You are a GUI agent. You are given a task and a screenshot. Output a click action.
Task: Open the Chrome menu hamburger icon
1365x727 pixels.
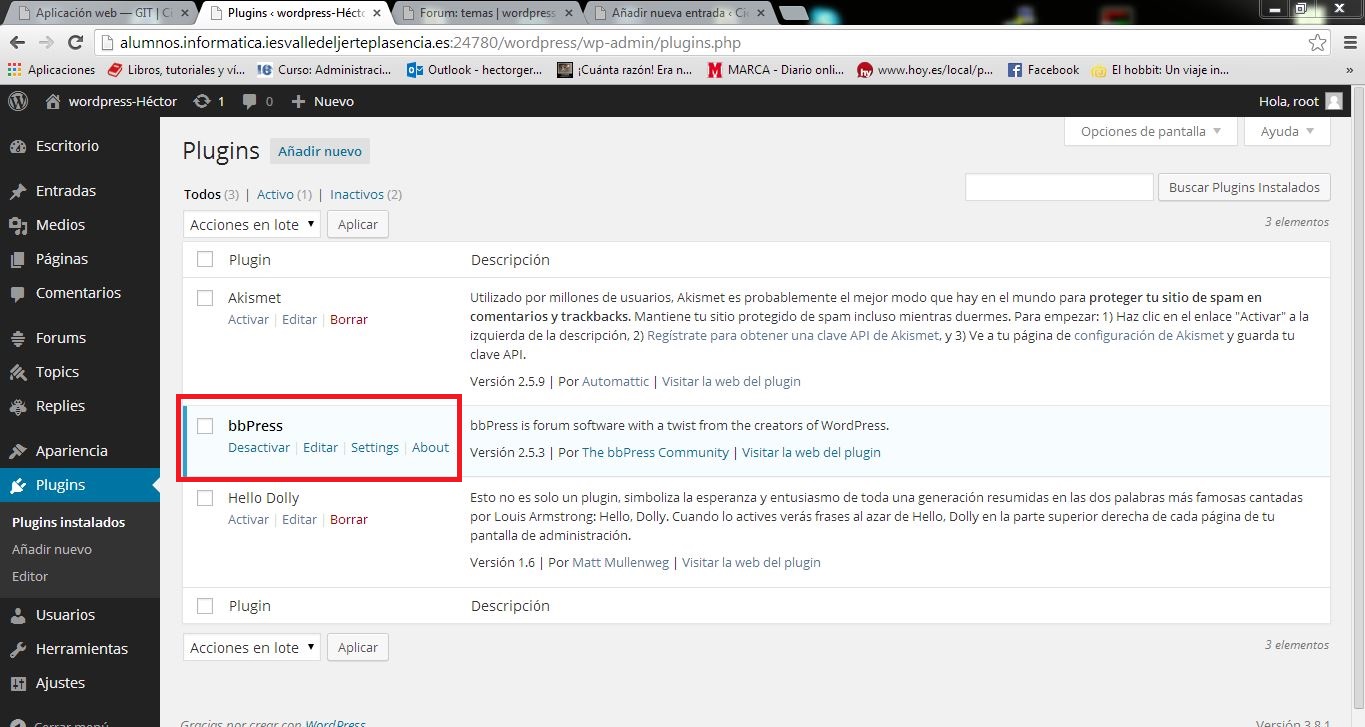(x=1346, y=43)
